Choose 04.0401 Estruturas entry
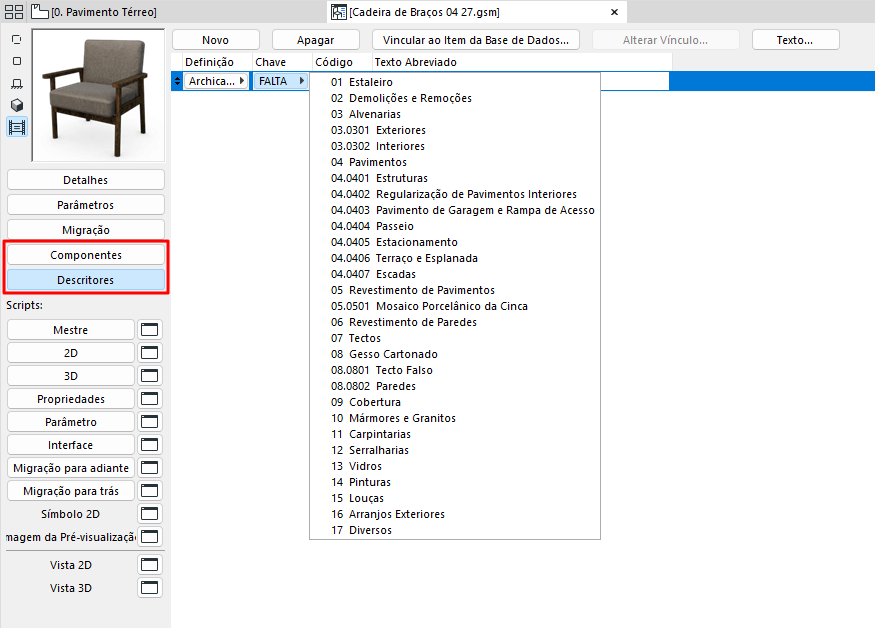Image resolution: width=875 pixels, height=628 pixels. [455, 178]
